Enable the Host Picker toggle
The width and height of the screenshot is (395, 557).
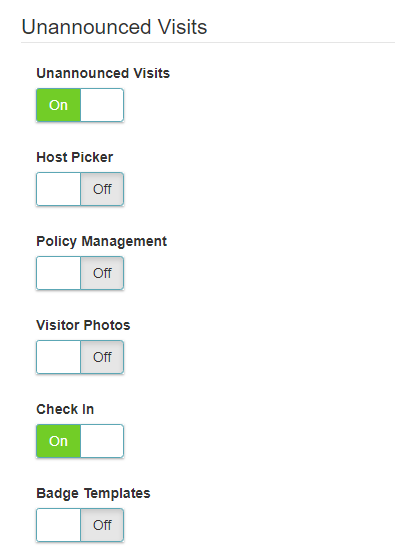pos(80,189)
